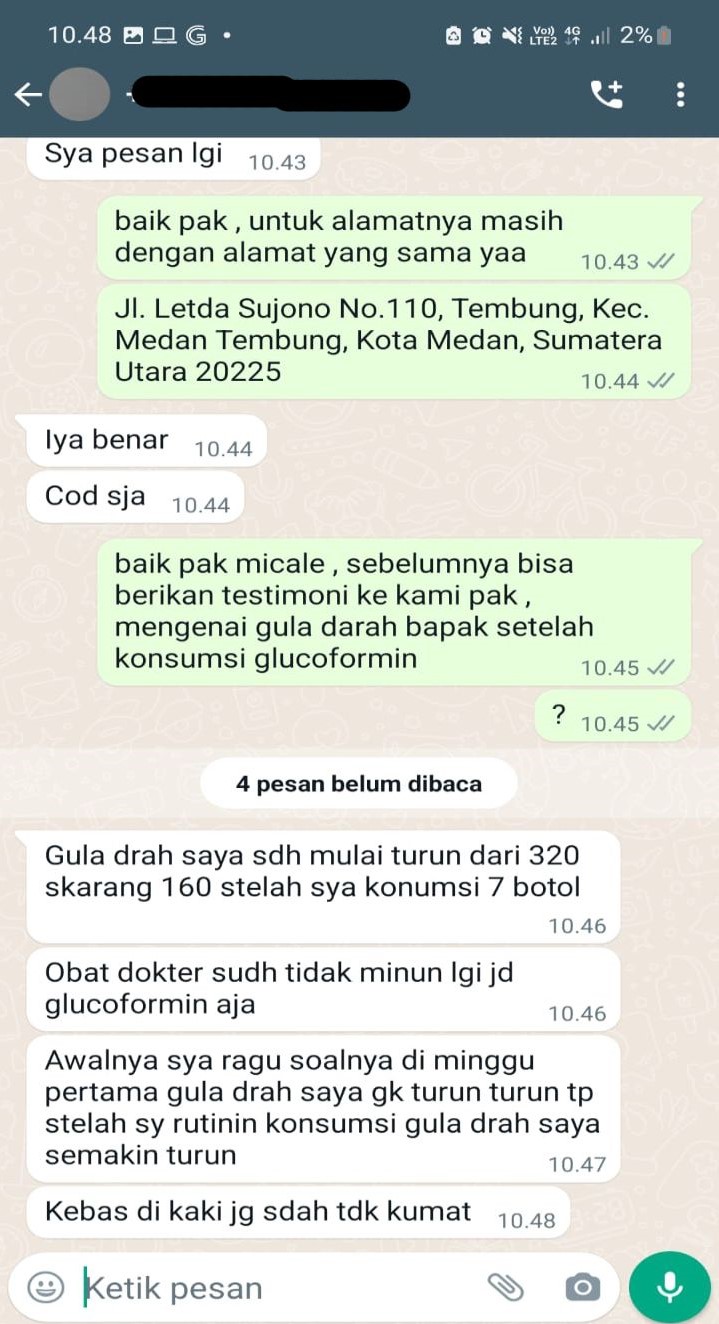The image size is (719, 1324).
Task: Open the contact's profile picture
Action: pos(79,95)
